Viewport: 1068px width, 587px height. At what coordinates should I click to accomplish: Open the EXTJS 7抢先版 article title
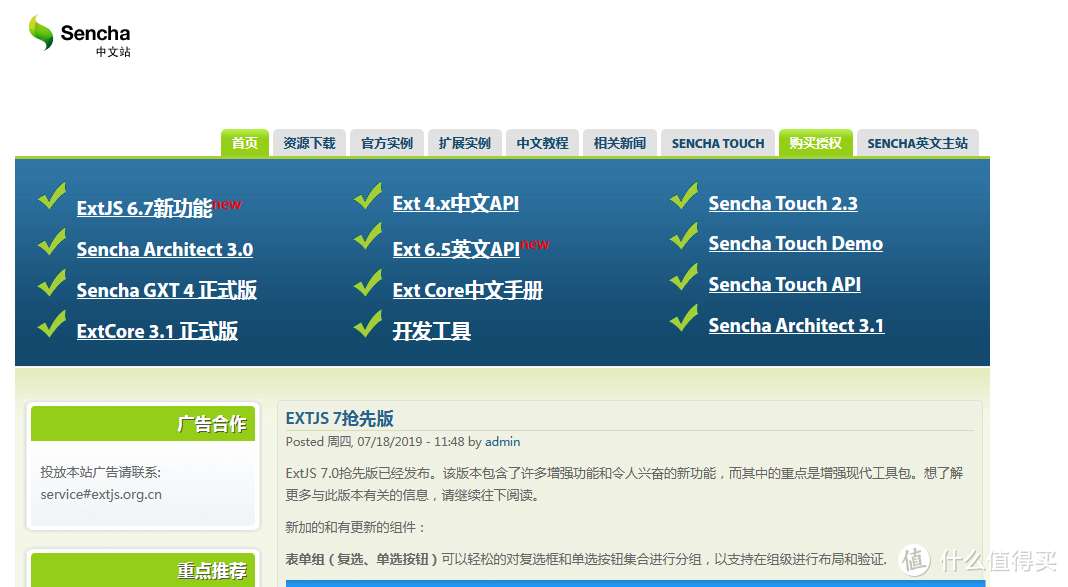[x=339, y=418]
